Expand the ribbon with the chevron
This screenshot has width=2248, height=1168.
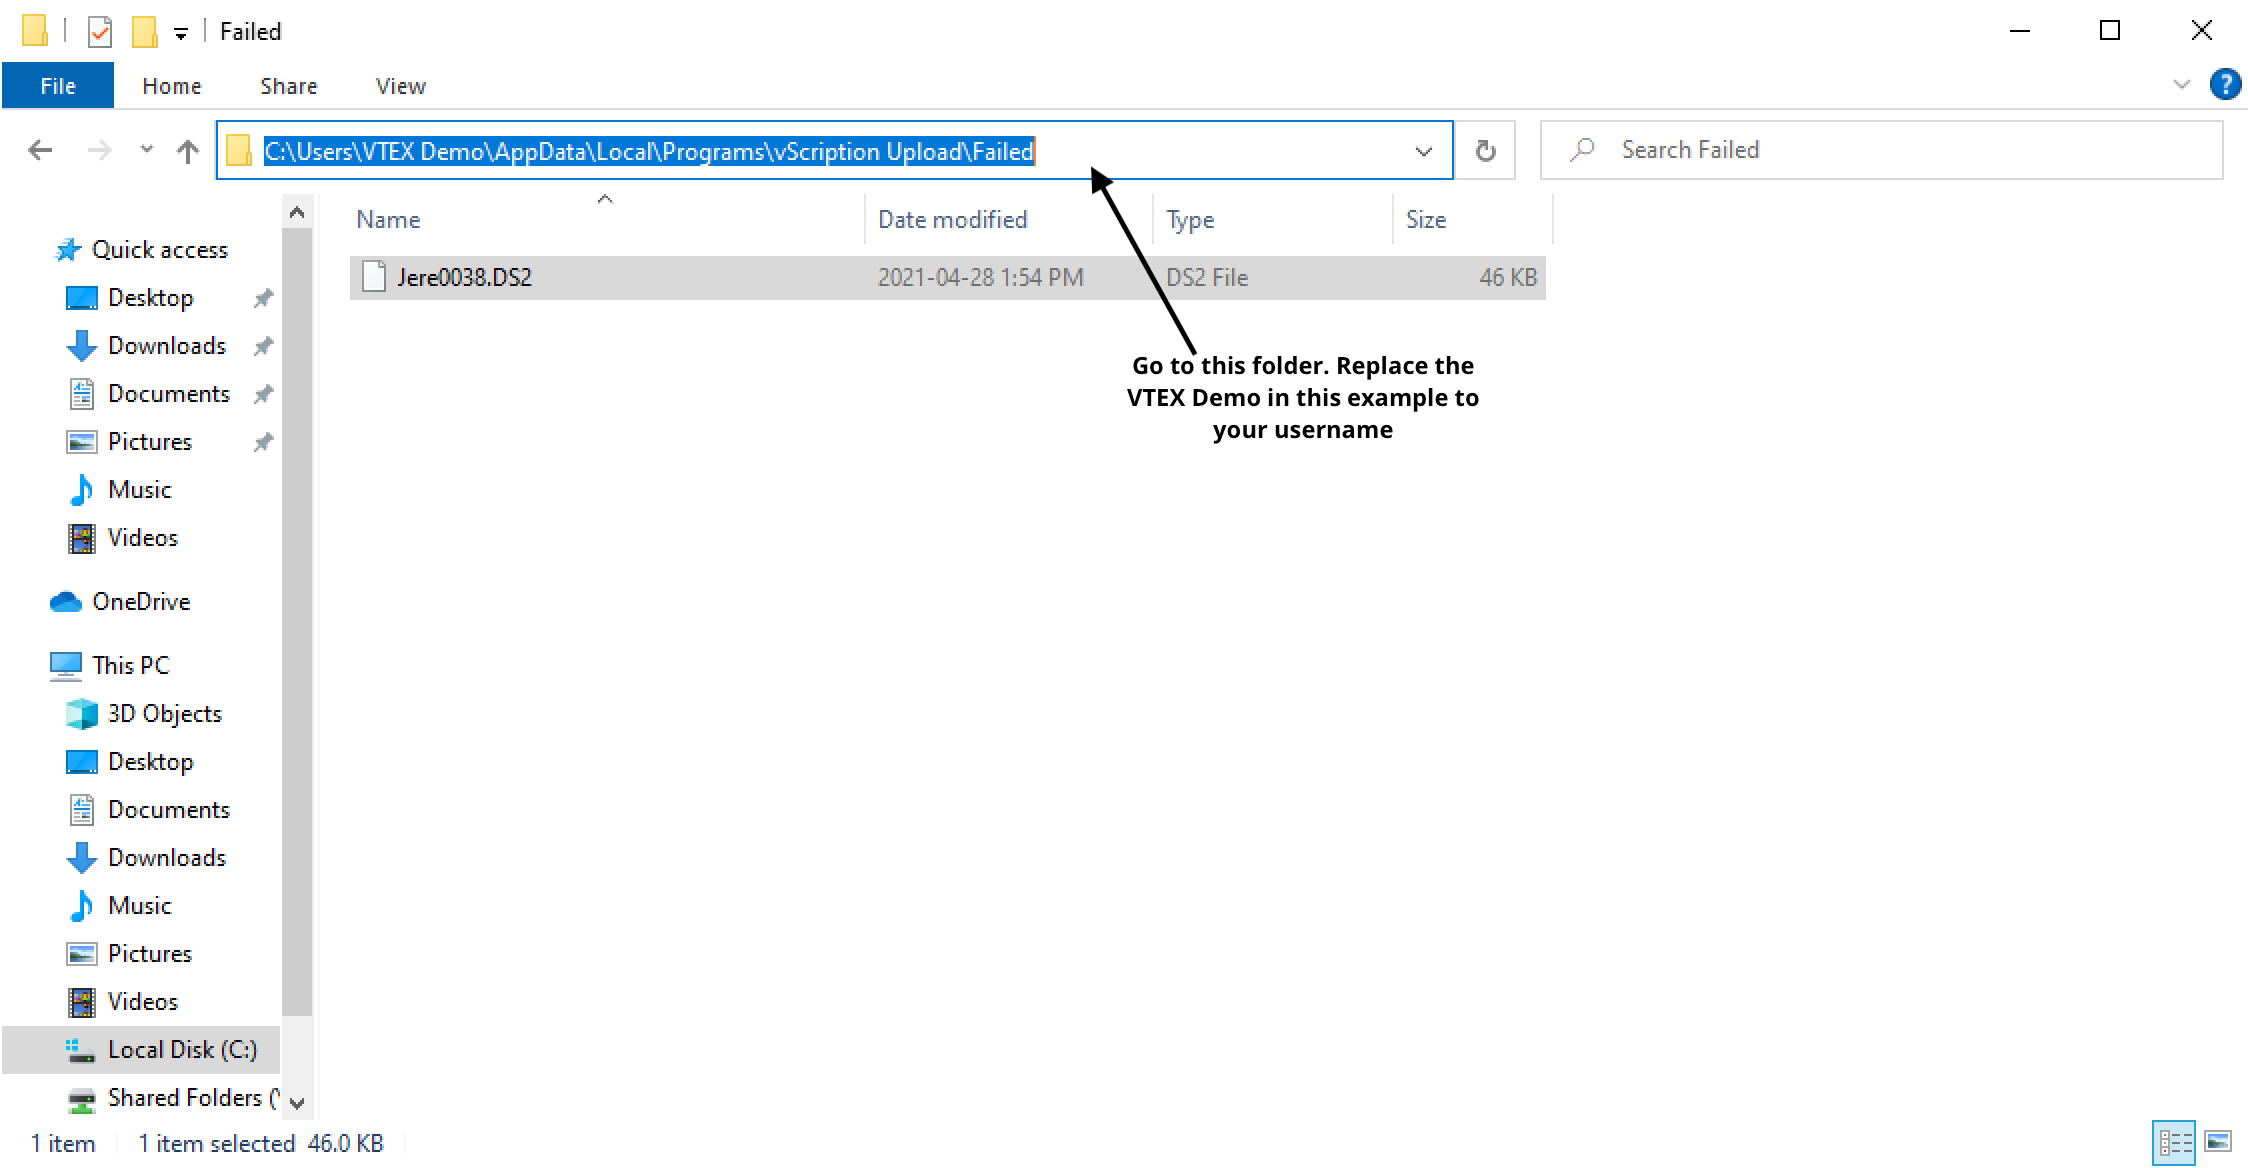pos(2182,85)
